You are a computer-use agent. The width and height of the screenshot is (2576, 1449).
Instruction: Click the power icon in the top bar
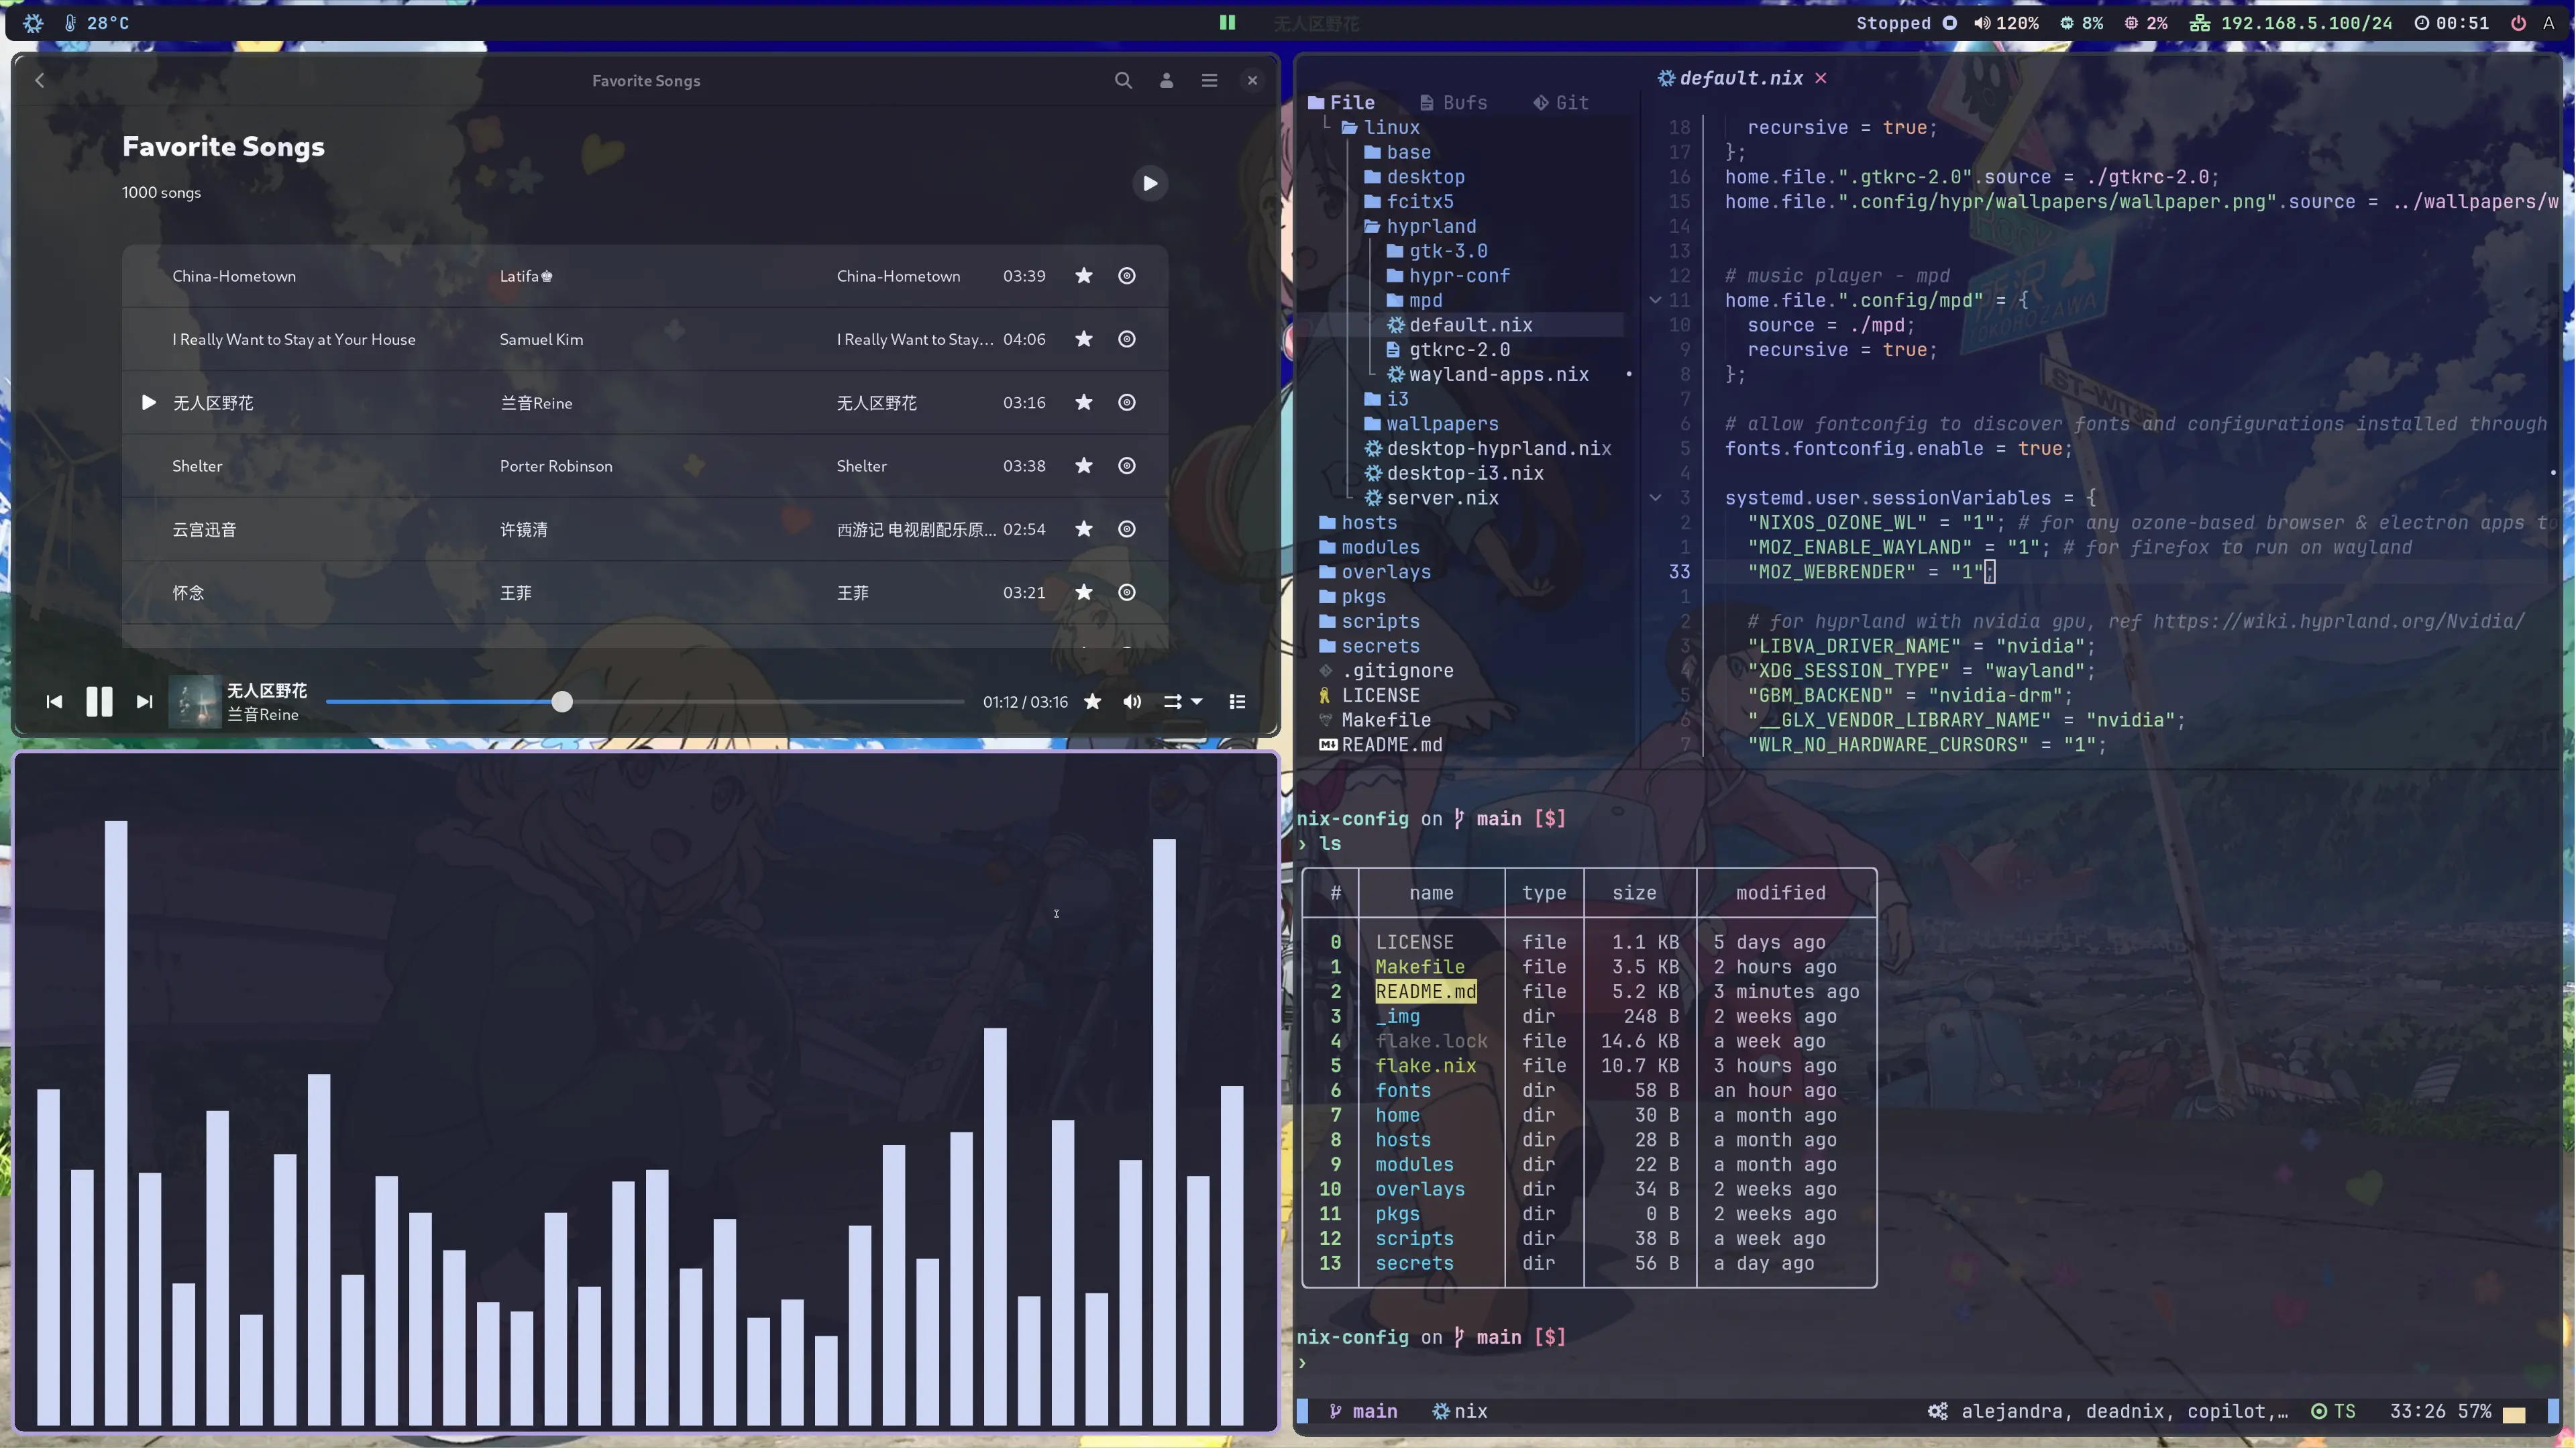tap(2518, 22)
